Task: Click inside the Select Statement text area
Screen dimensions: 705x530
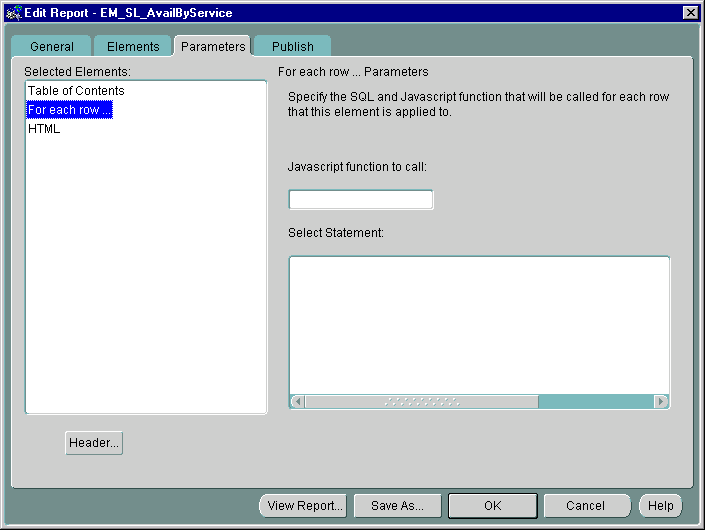Action: coord(479,325)
